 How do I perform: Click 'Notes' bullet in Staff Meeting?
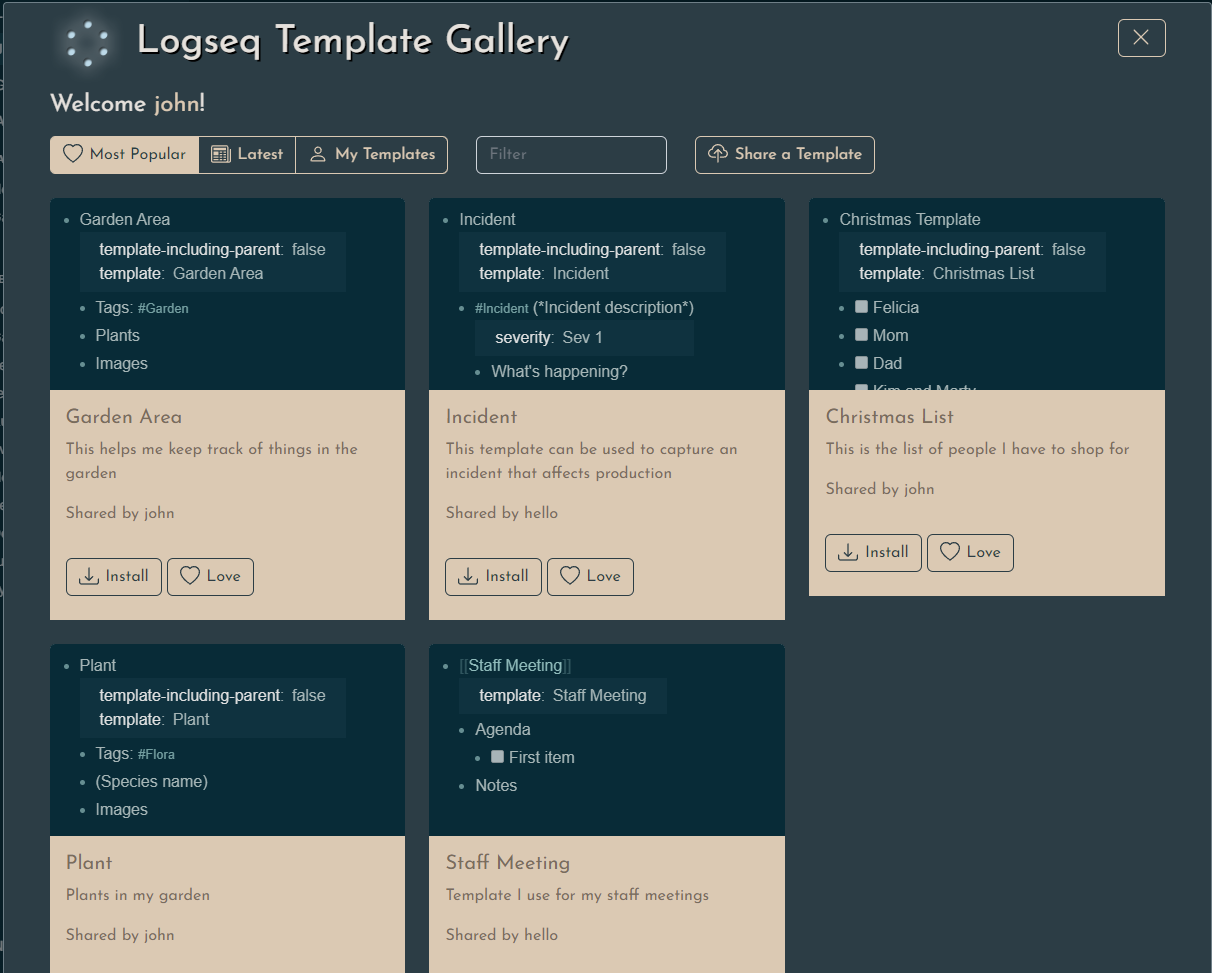tap(496, 786)
